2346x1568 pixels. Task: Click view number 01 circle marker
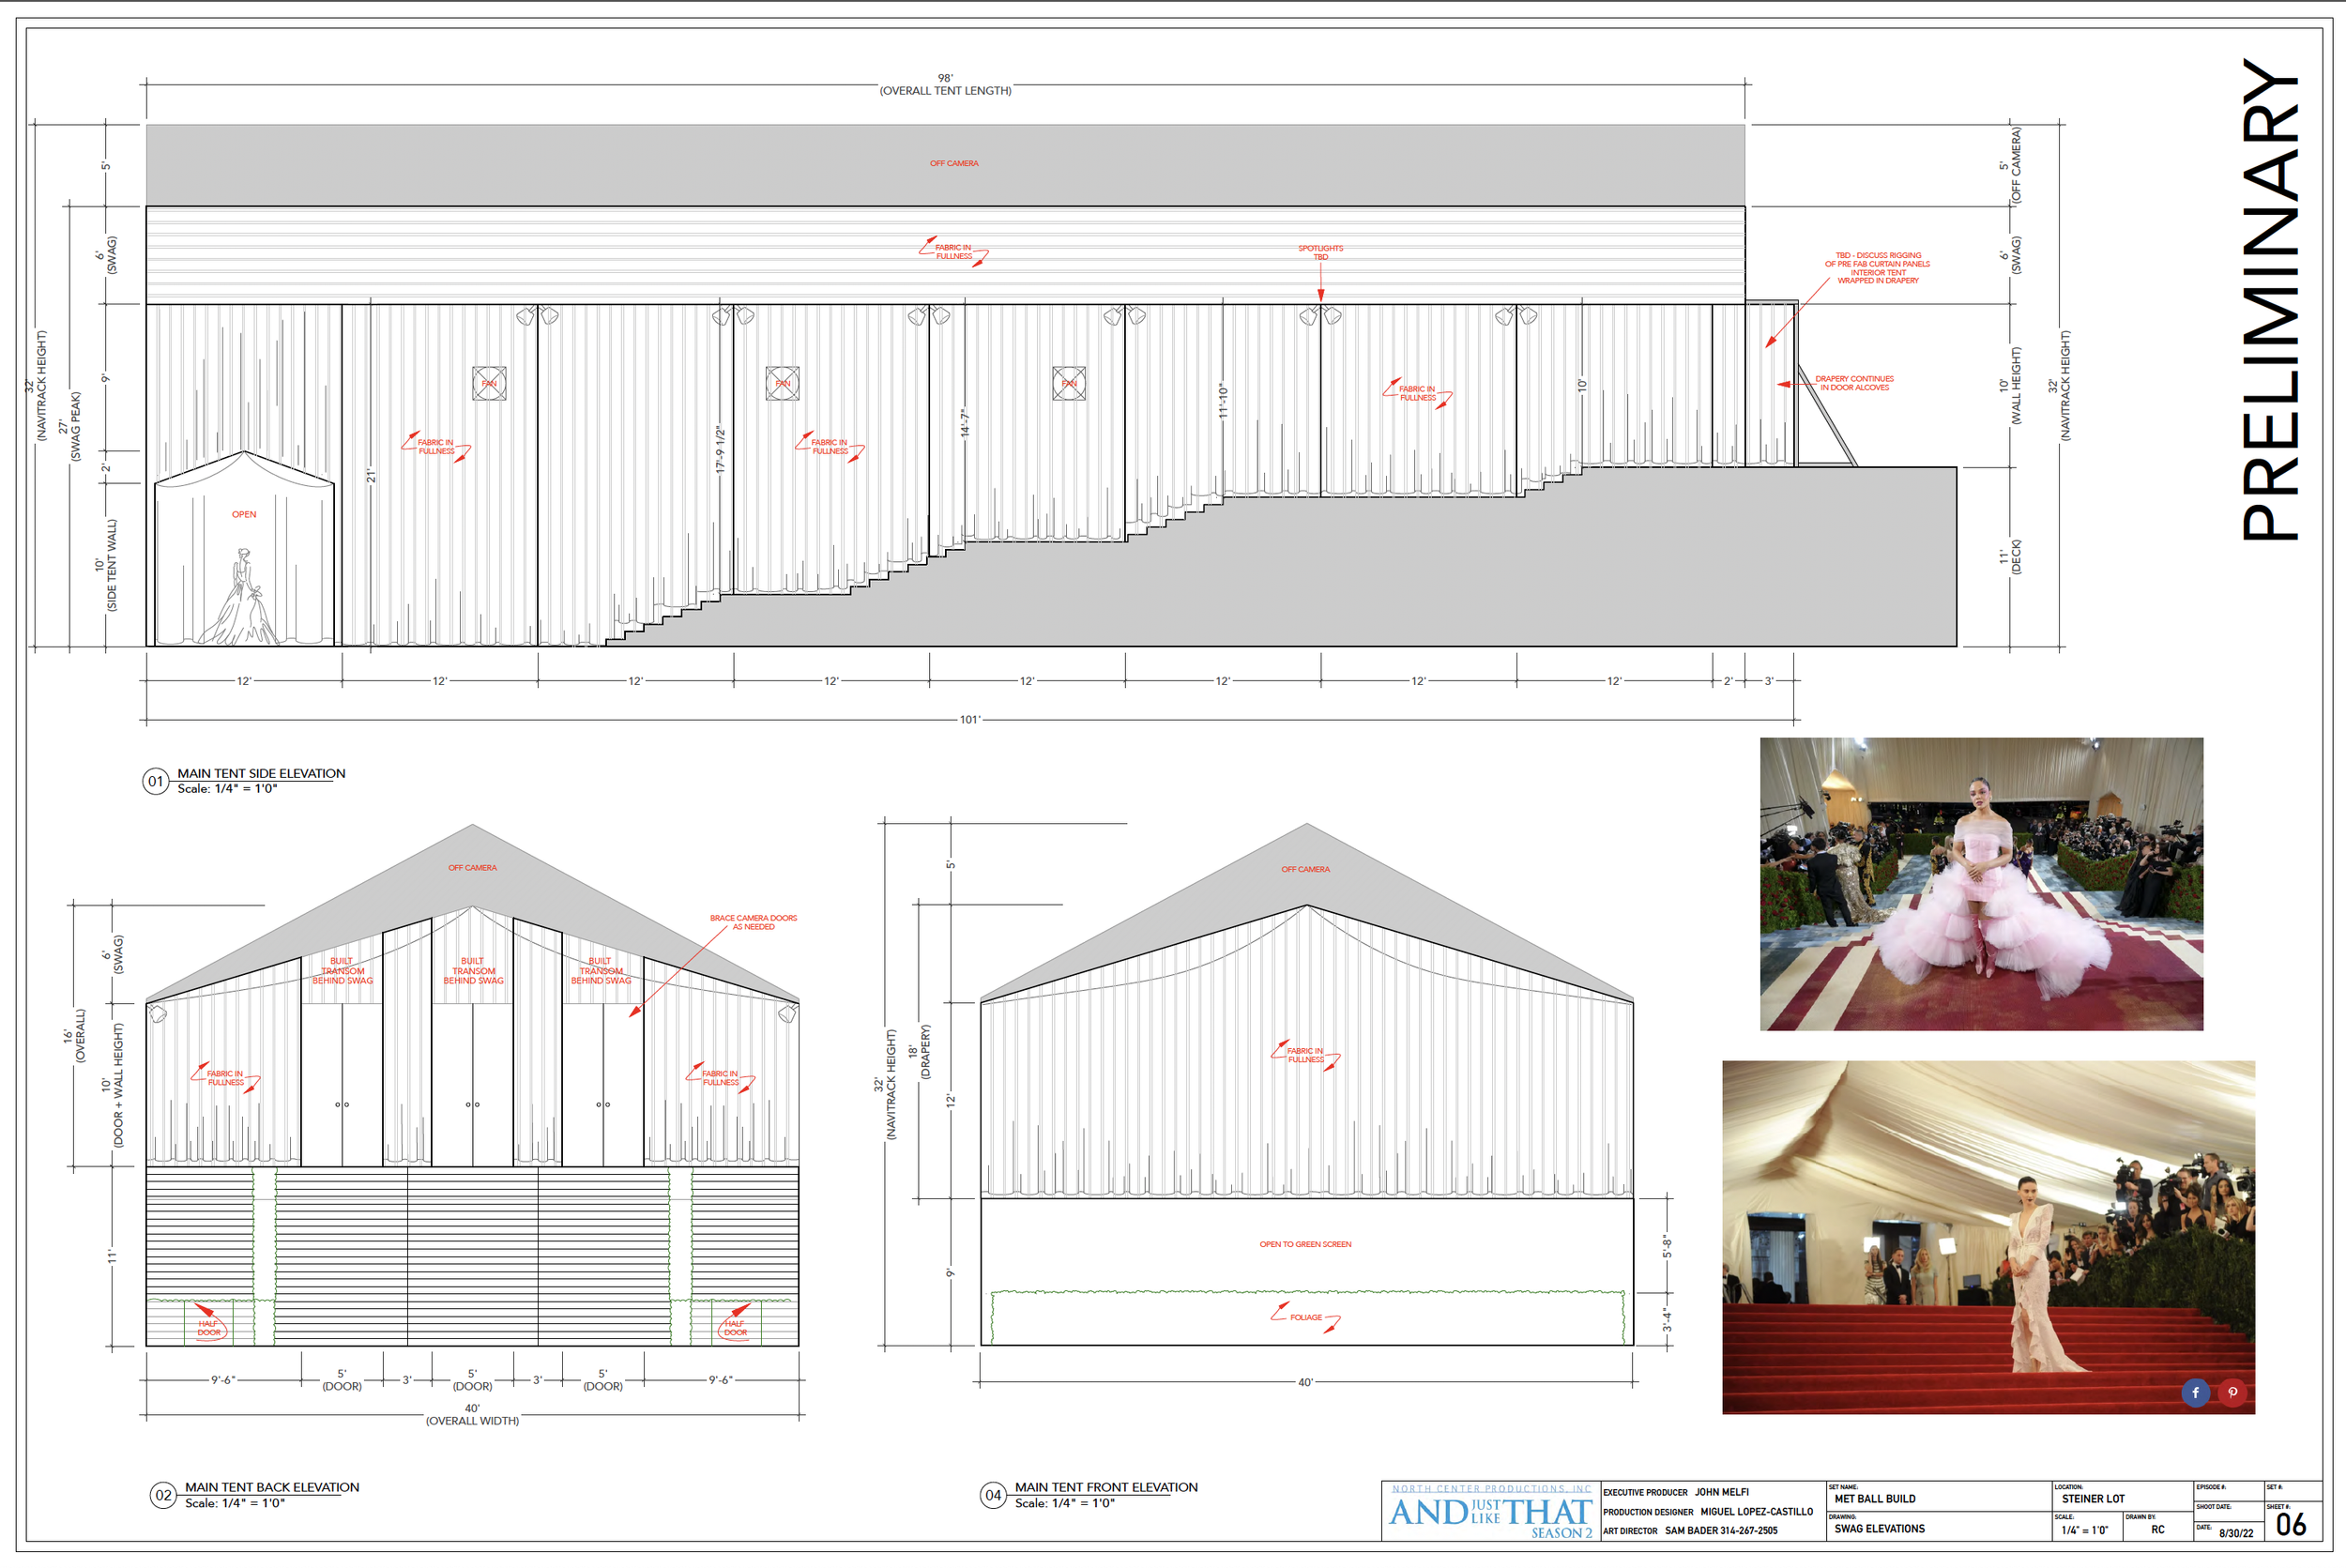[x=155, y=781]
